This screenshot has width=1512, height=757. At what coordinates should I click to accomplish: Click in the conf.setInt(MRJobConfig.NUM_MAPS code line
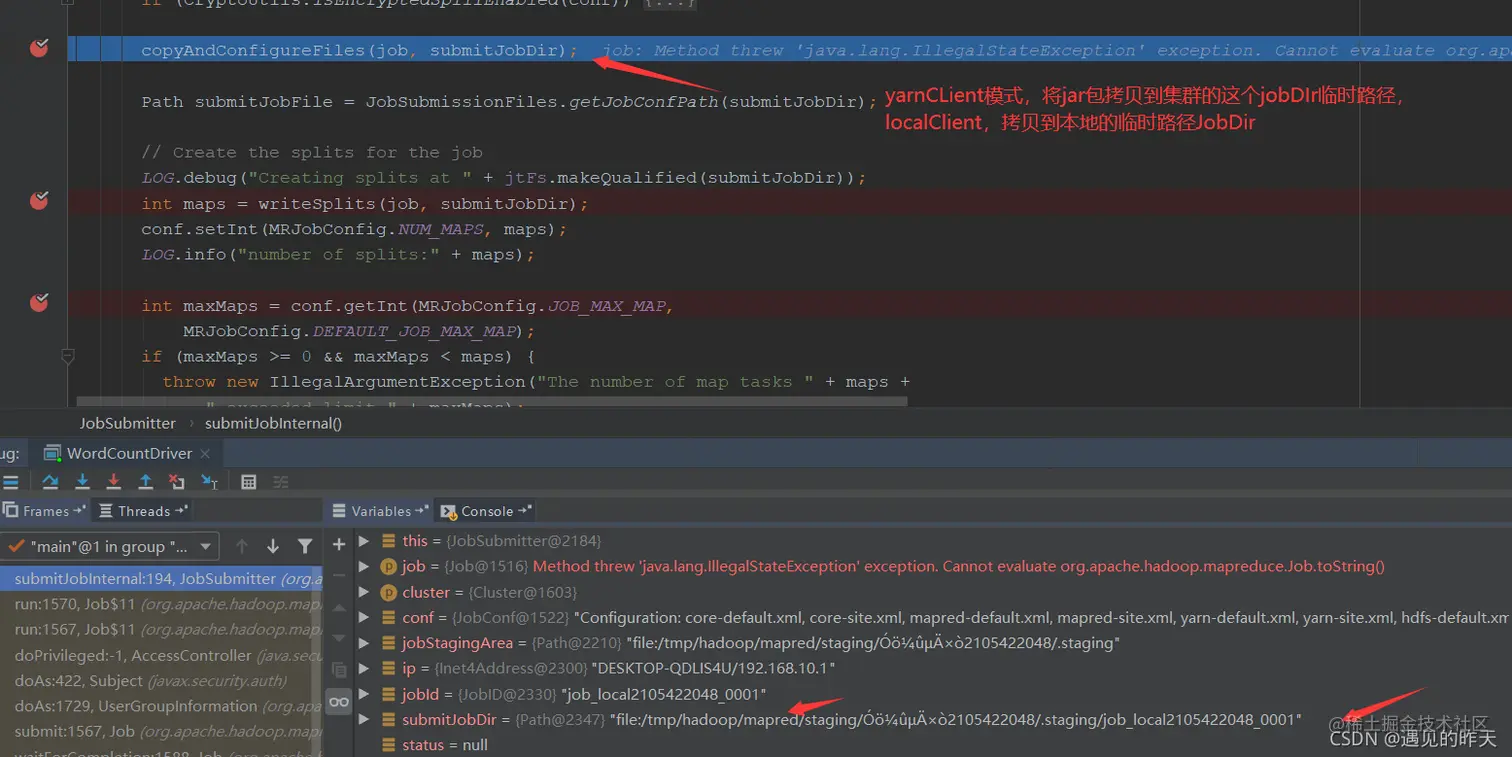(x=354, y=229)
